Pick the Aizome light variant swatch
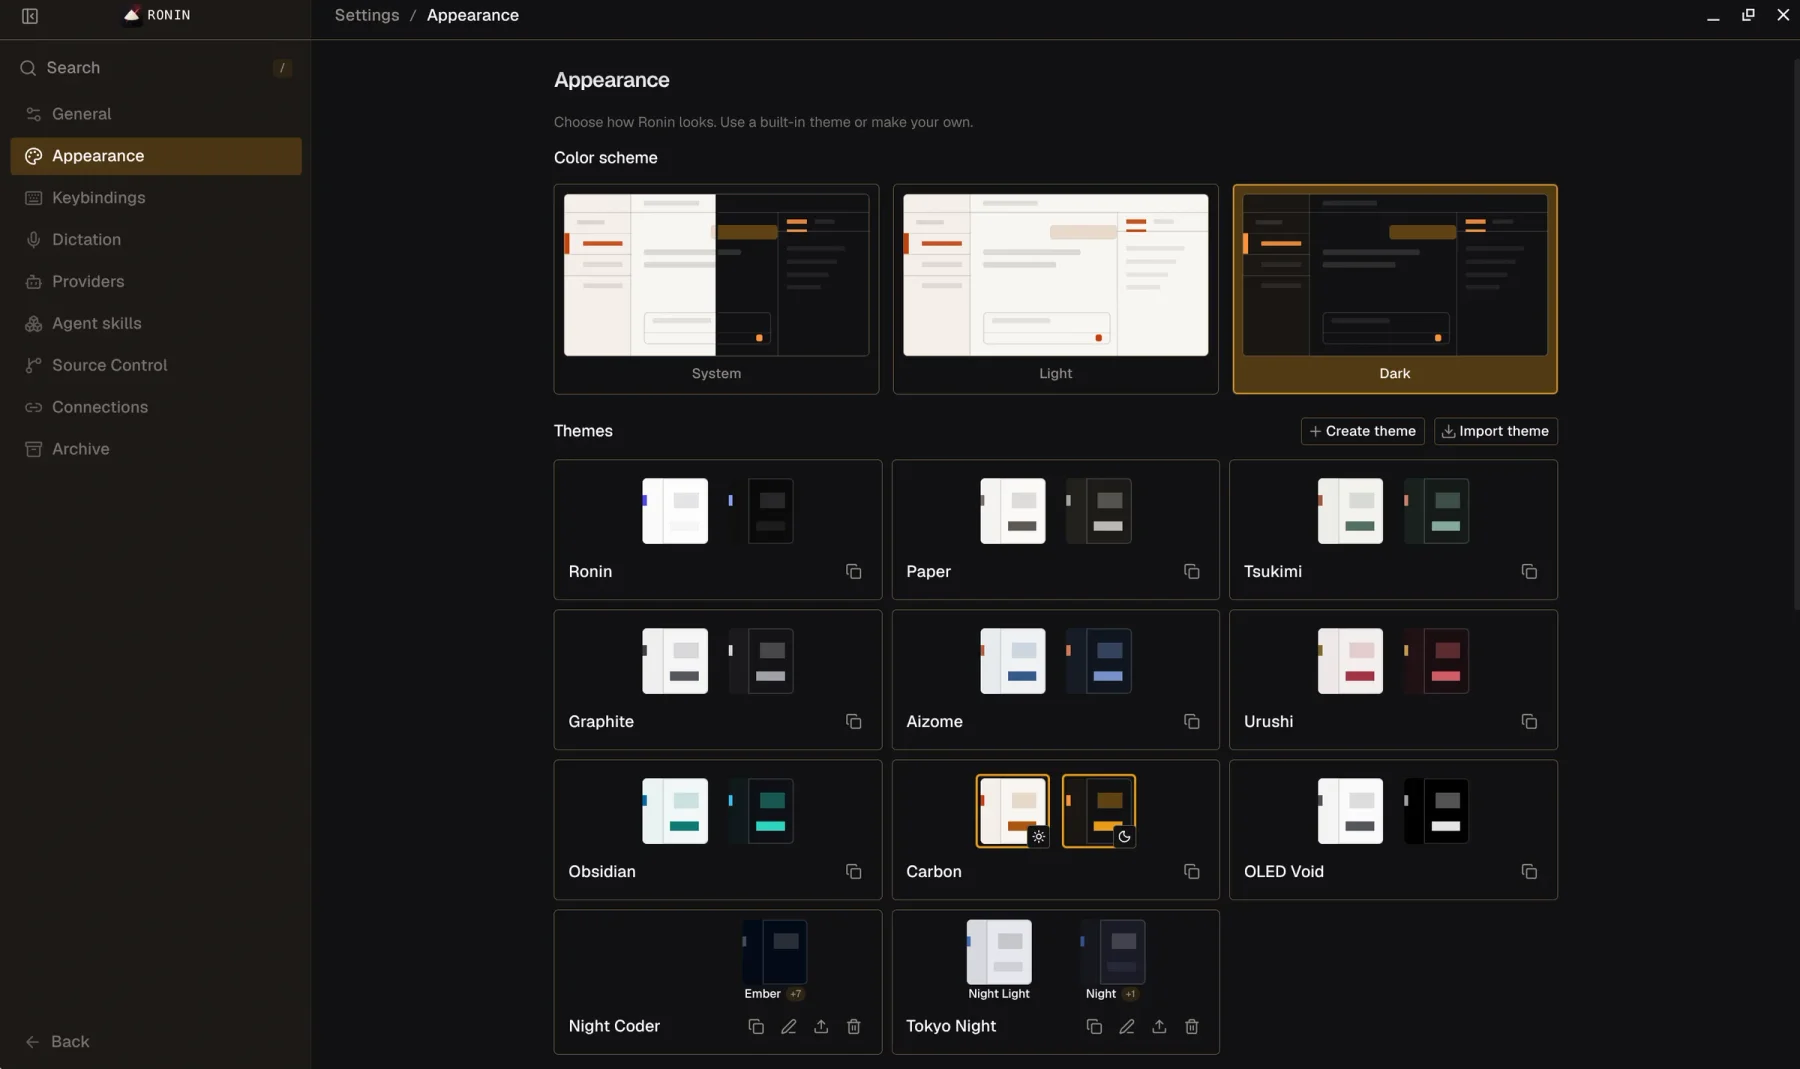 click(x=1013, y=661)
